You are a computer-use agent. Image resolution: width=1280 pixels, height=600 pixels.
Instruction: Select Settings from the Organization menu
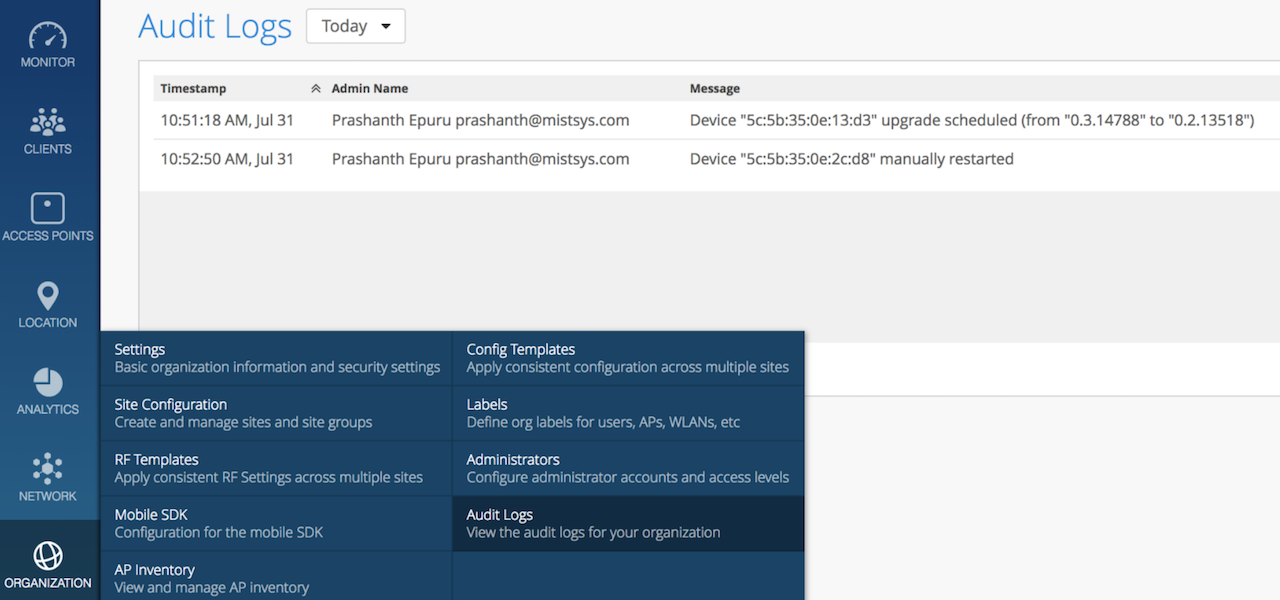pyautogui.click(x=277, y=358)
